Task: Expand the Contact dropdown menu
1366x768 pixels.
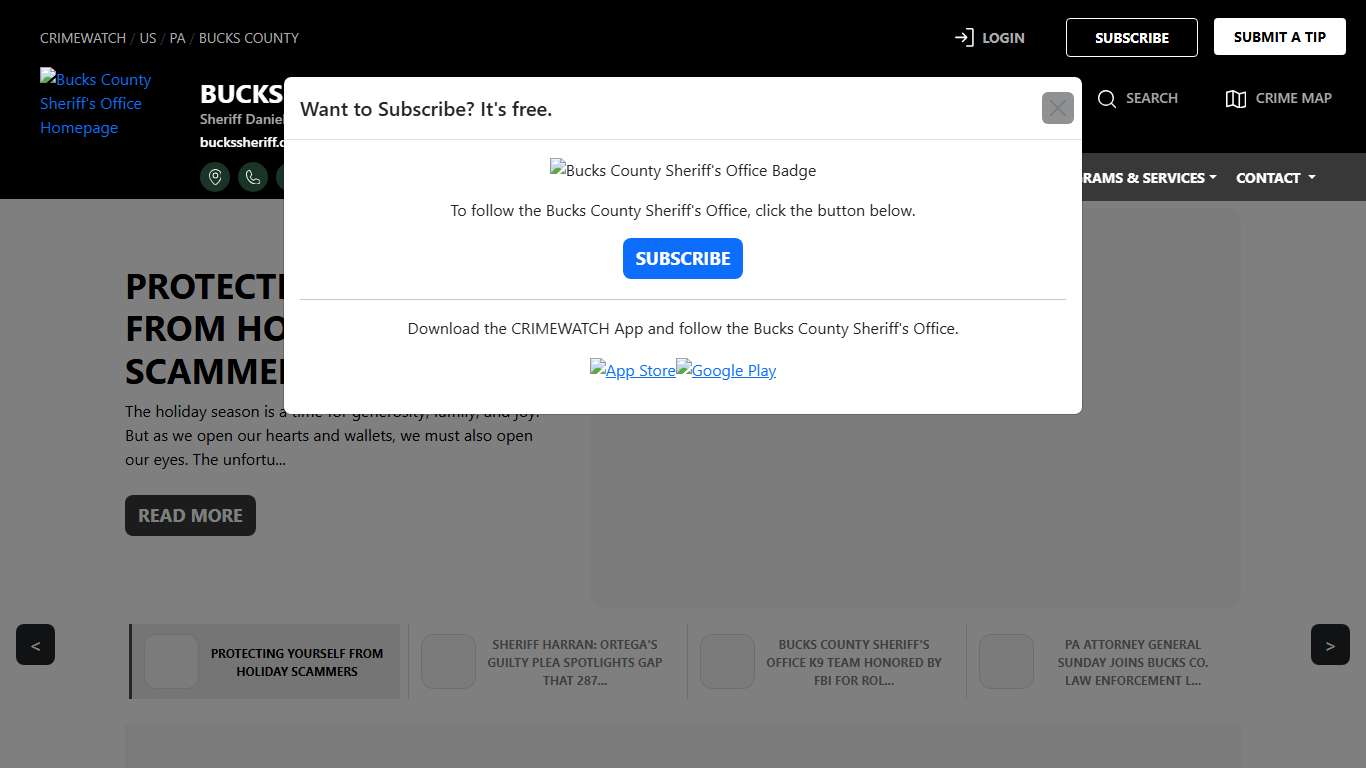Action: 1275,178
